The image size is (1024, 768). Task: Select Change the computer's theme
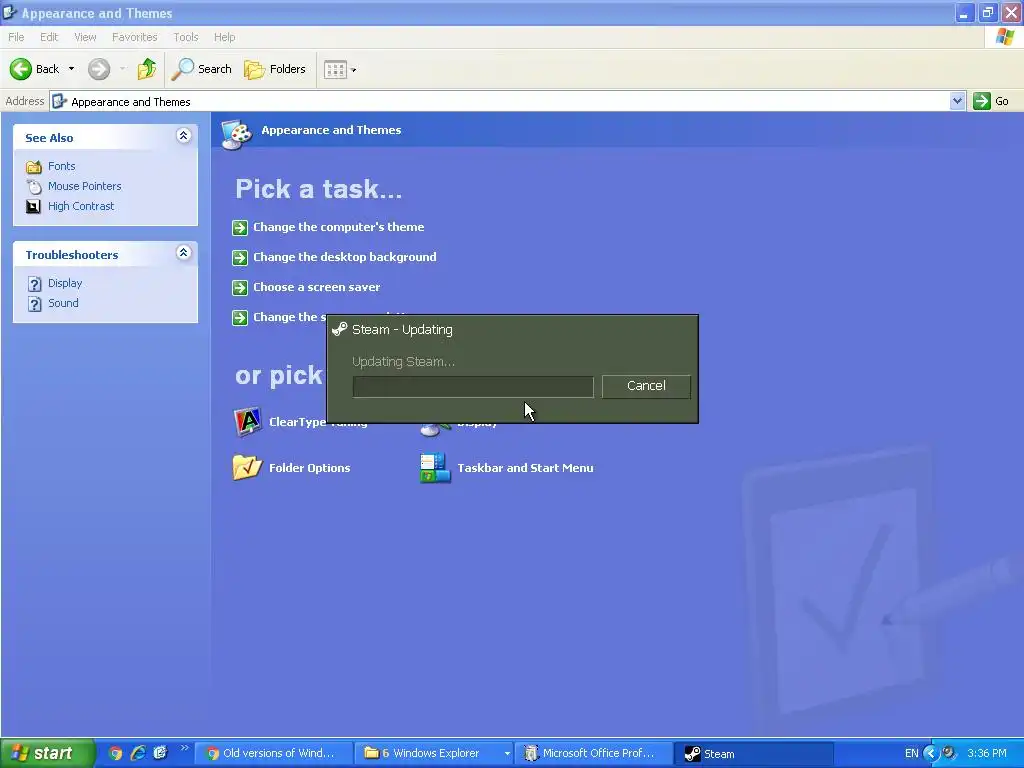pyautogui.click(x=338, y=227)
